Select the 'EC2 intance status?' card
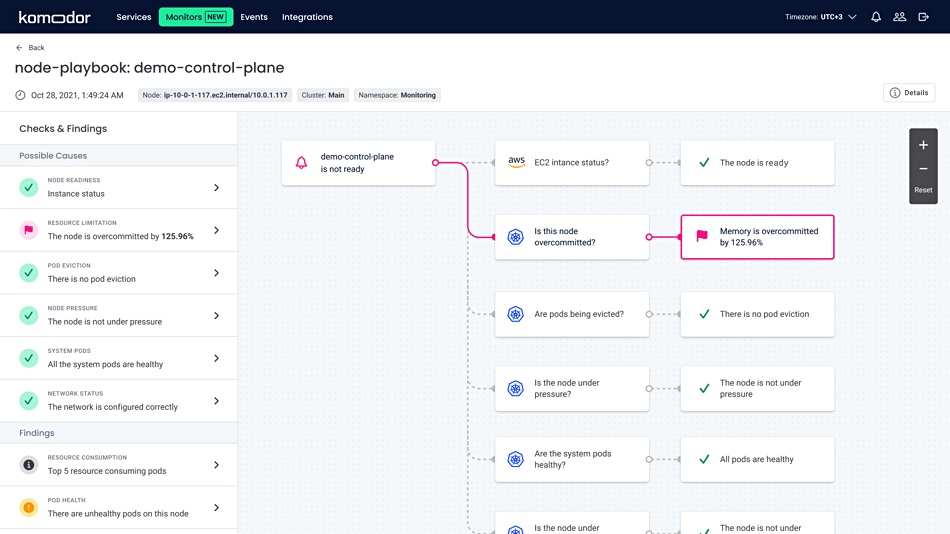950x534 pixels. 572,162
